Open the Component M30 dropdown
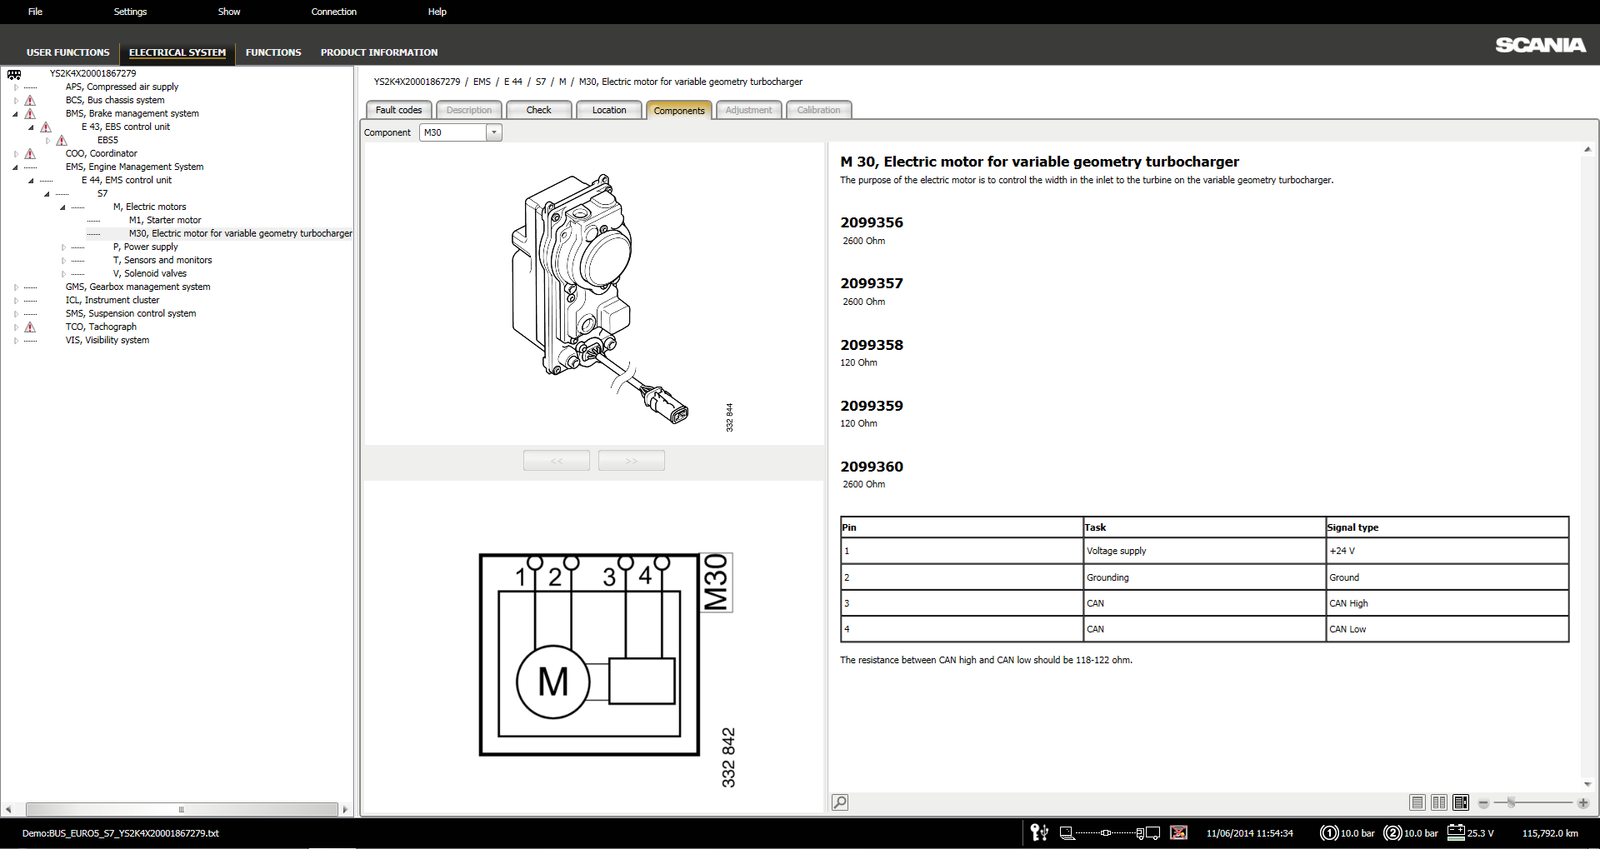Screen dimensions: 1600x849 (x=493, y=132)
